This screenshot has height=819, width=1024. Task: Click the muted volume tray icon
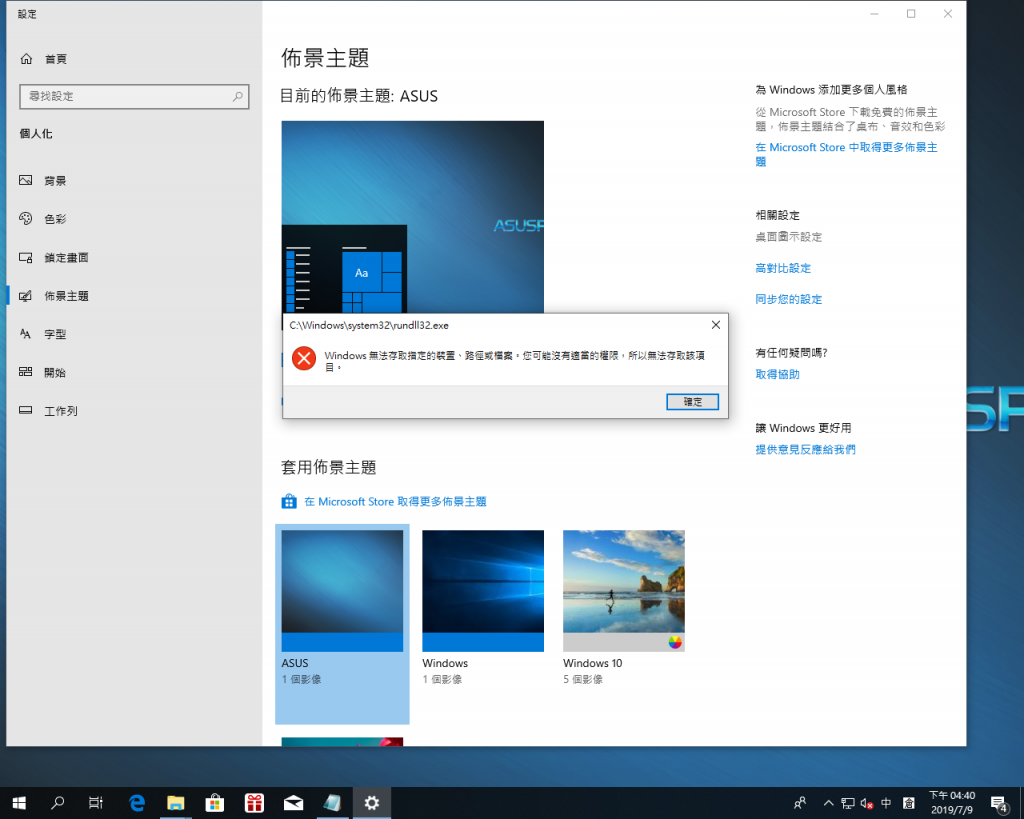click(x=867, y=803)
